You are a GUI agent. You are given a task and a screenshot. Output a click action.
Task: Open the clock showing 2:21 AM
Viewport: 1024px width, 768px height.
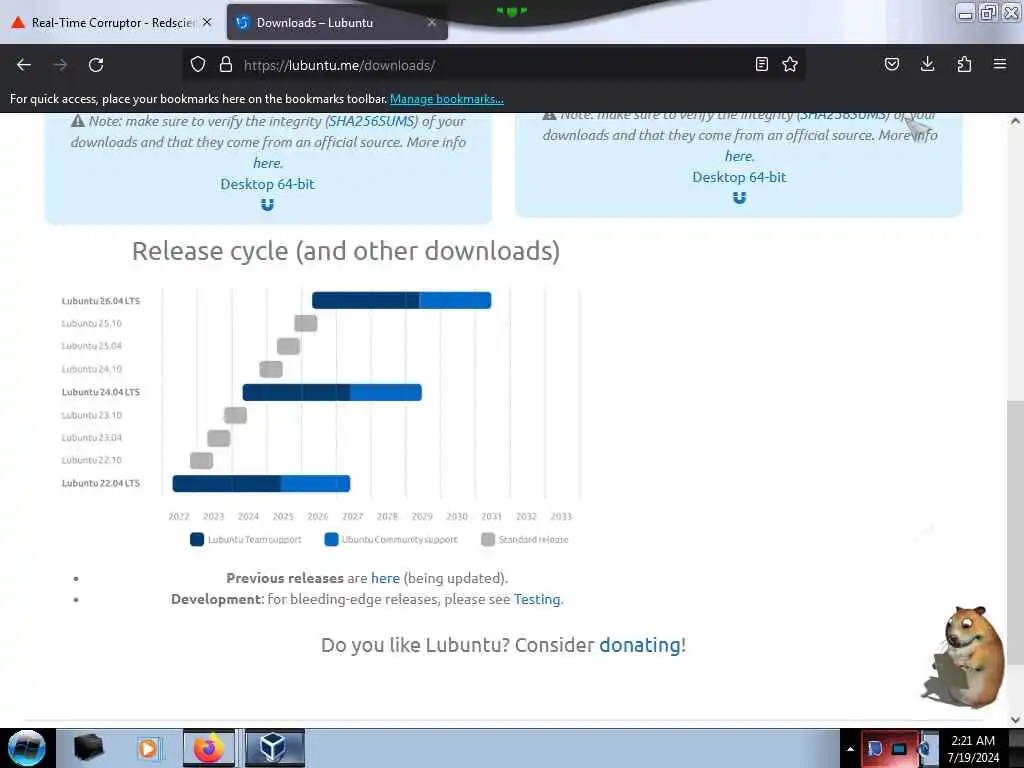tap(973, 749)
